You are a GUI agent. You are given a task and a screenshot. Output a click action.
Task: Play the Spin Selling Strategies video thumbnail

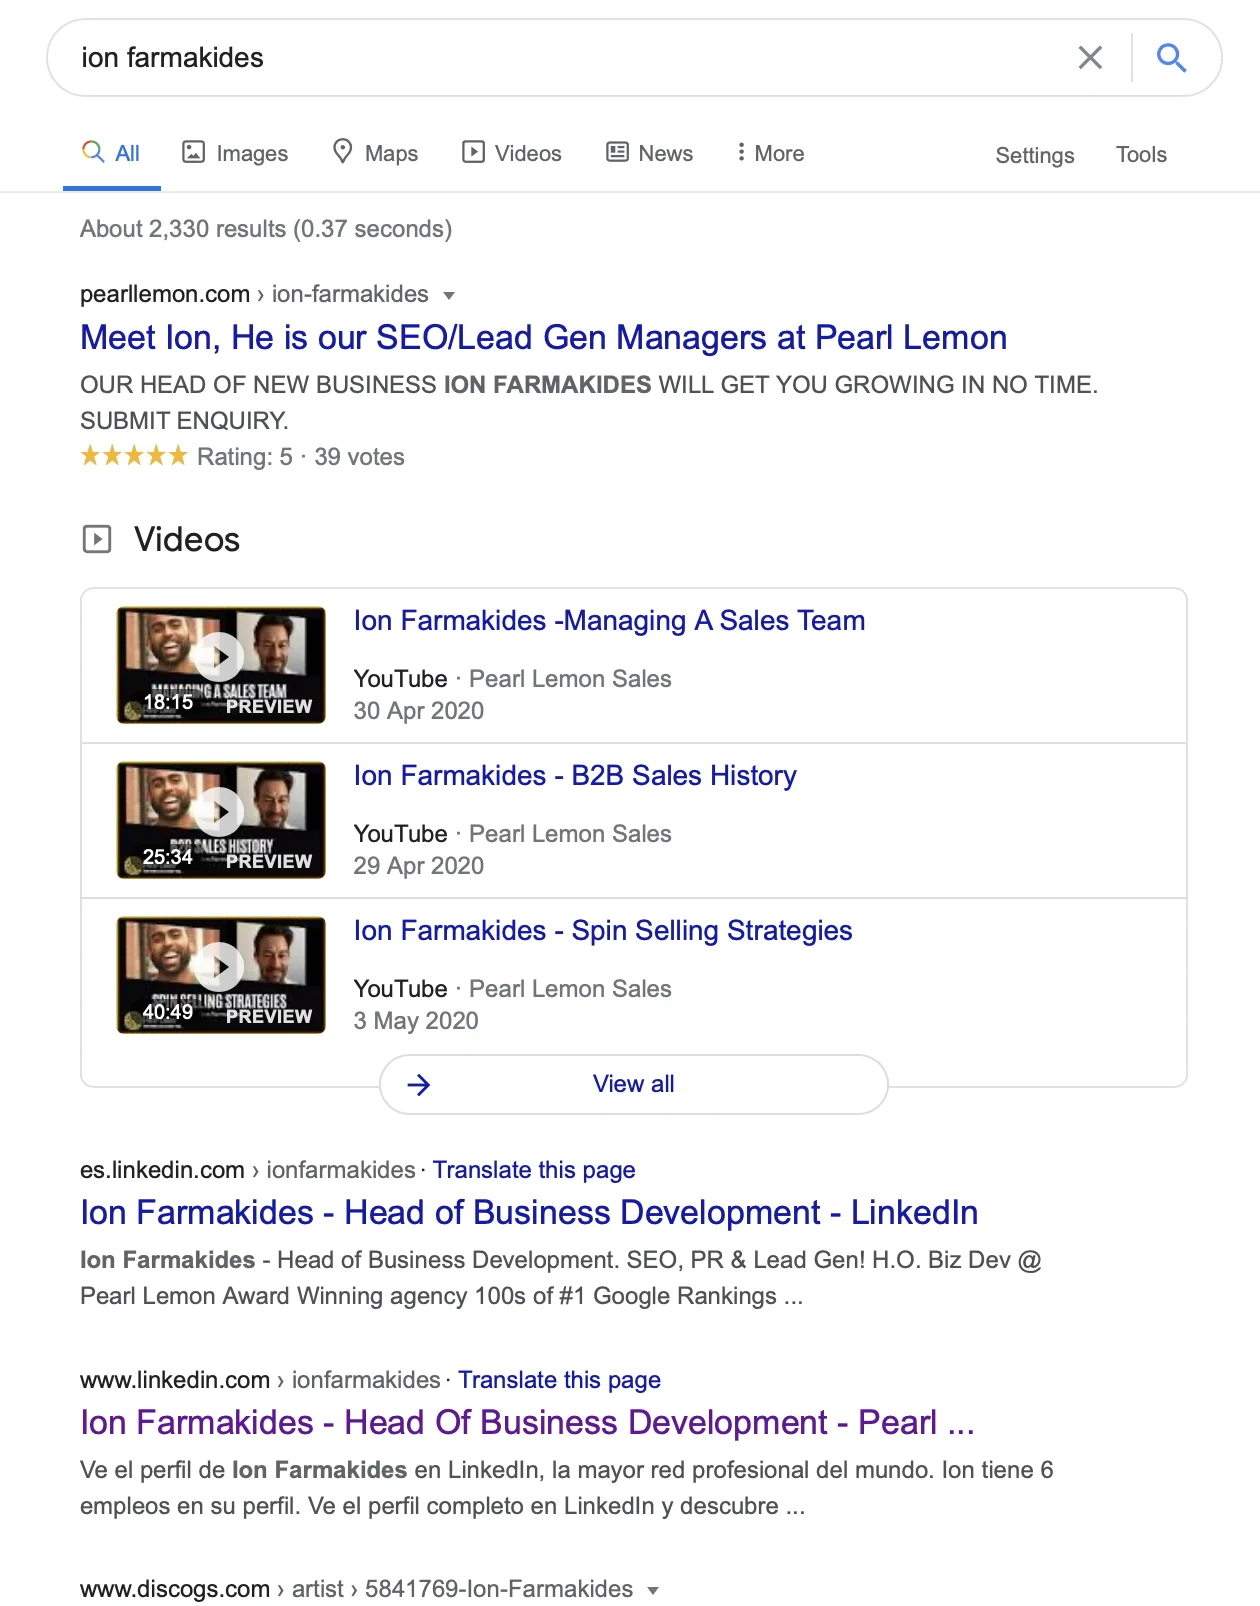pos(221,975)
